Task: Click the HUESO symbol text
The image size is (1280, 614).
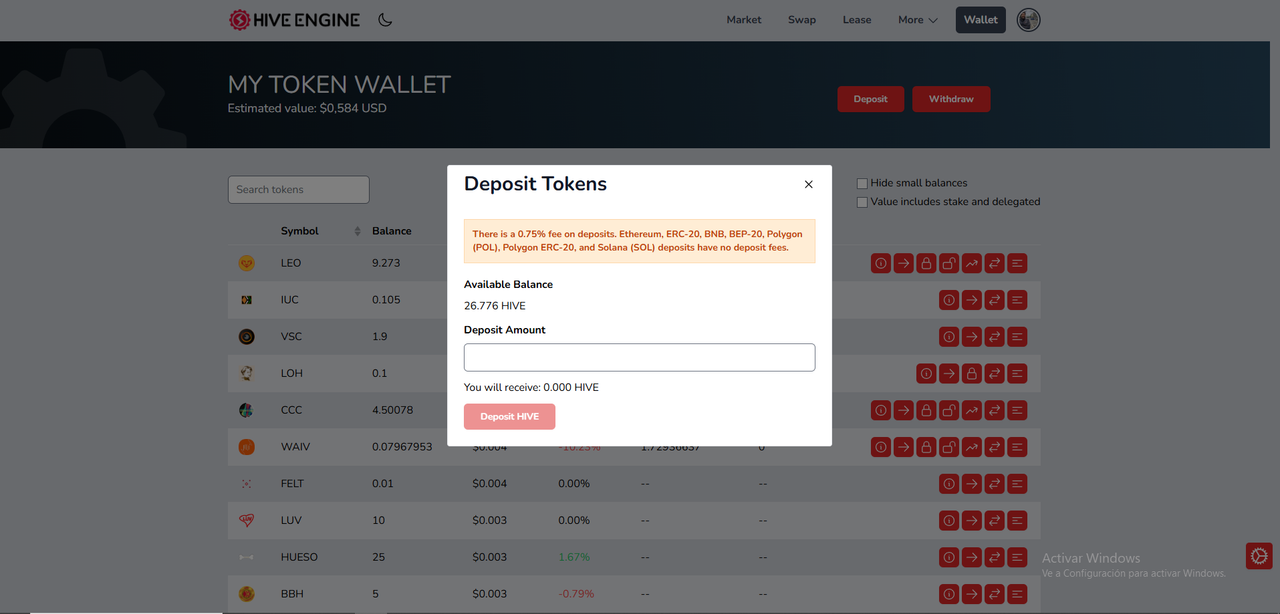Action: pos(299,557)
